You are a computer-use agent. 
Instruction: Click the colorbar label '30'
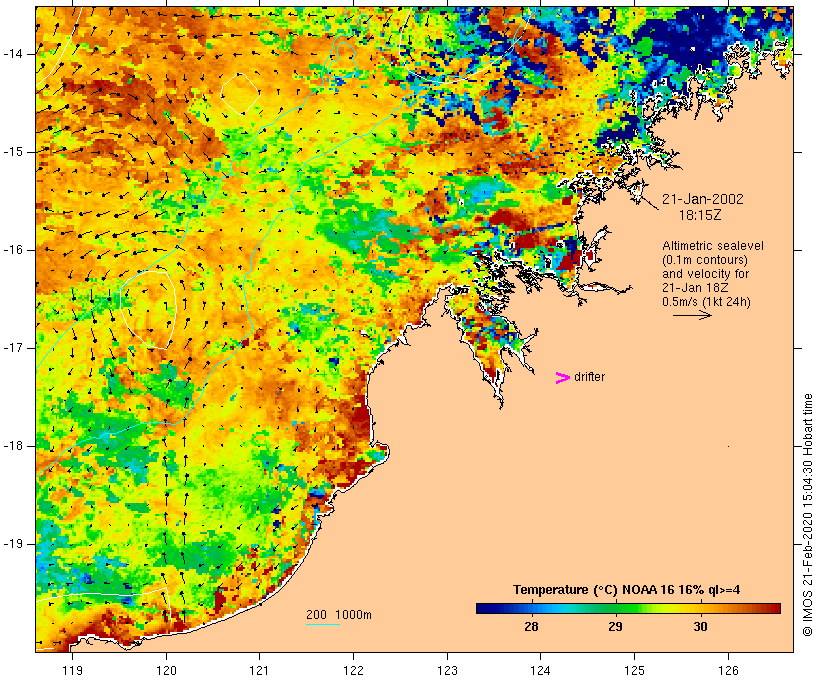(700, 626)
